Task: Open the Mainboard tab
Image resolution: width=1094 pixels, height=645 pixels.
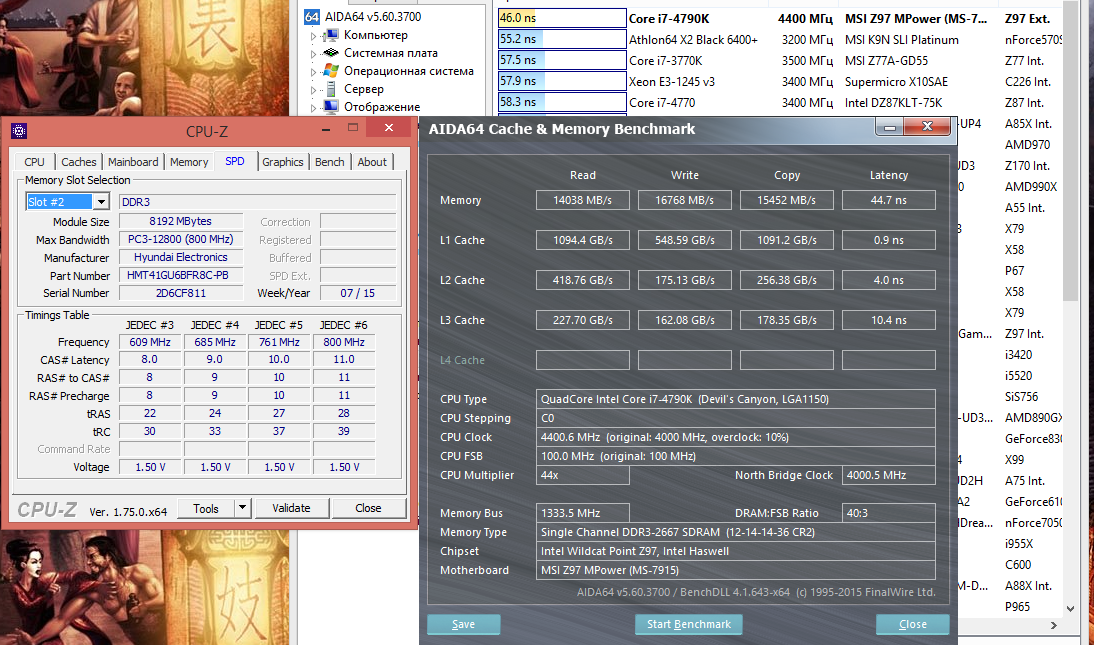Action: pyautogui.click(x=133, y=162)
